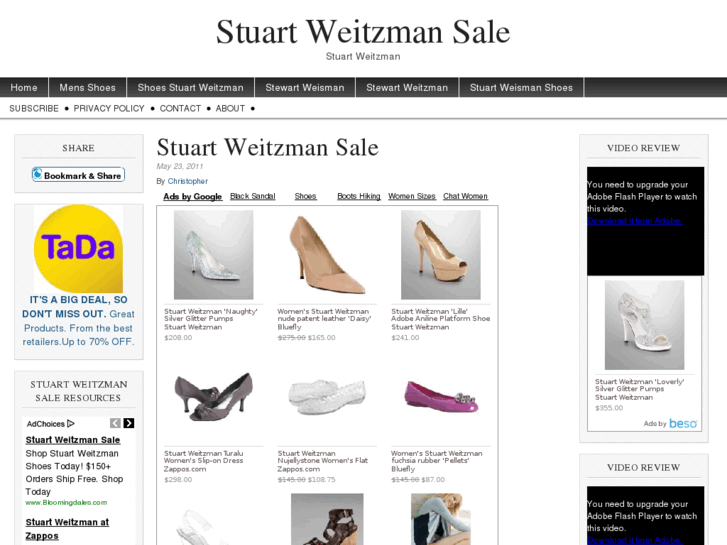Click the $241.00 price text
Viewport: 727px width, 545px height.
pos(405,338)
